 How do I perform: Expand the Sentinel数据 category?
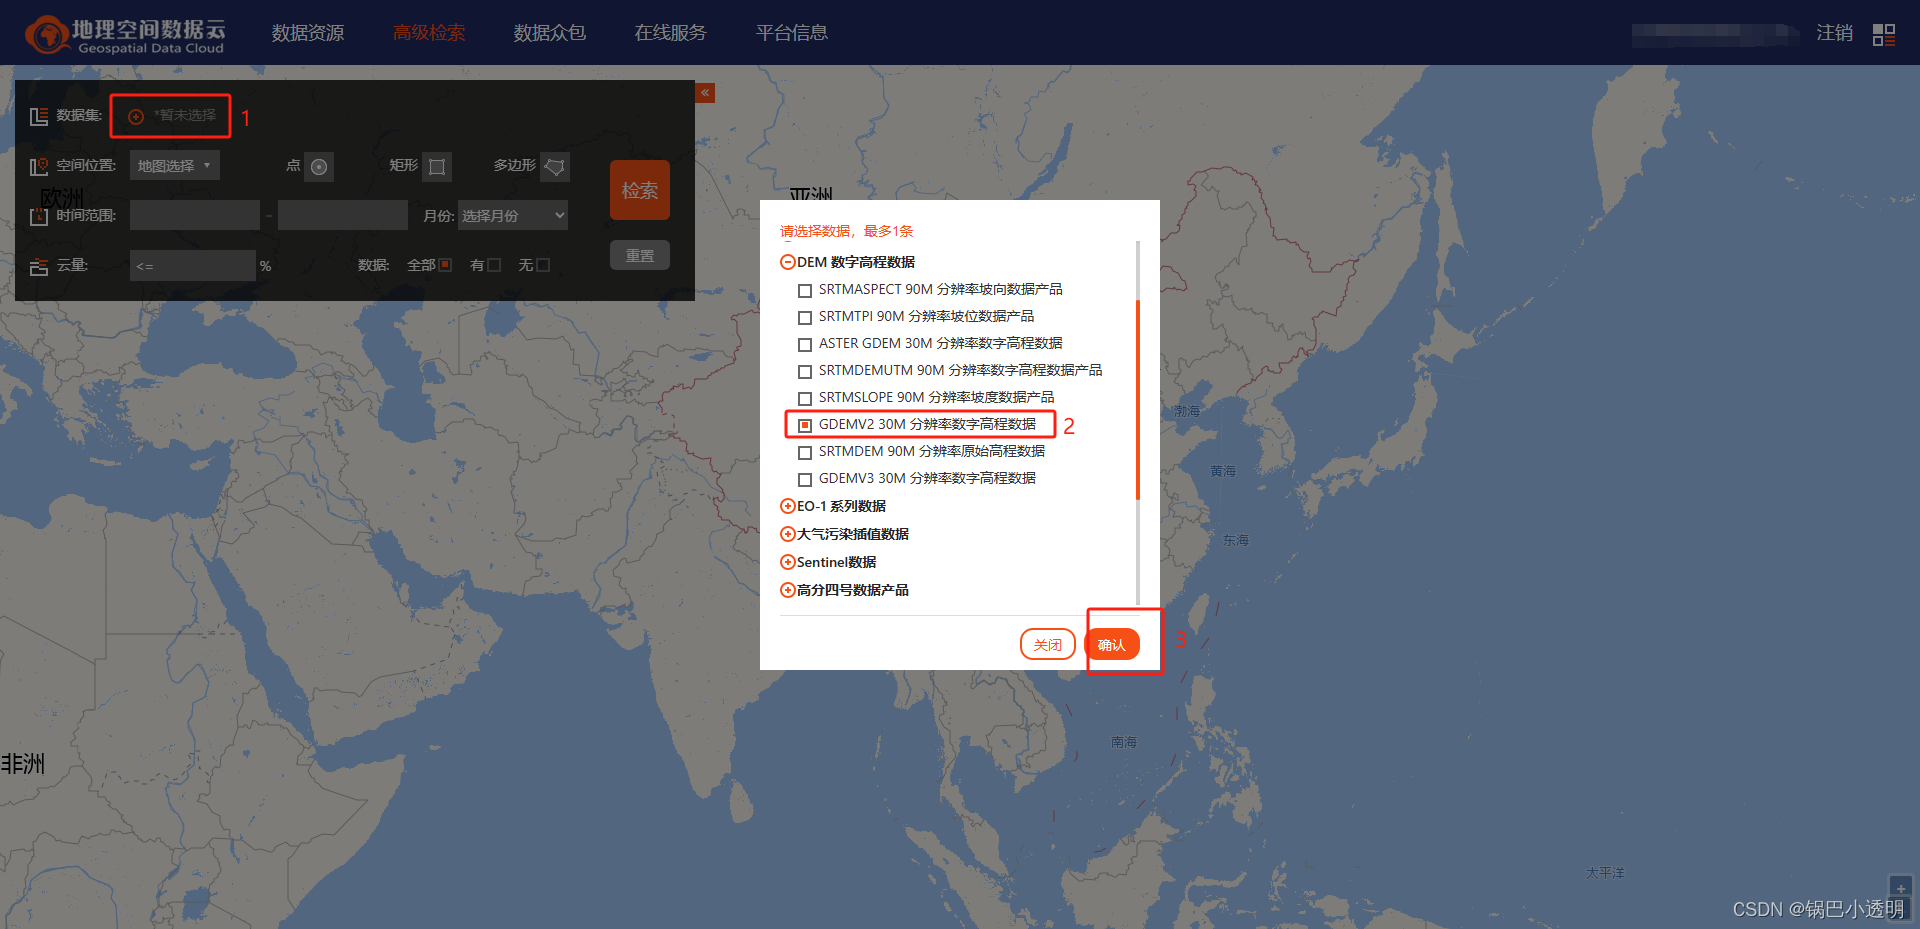point(788,562)
